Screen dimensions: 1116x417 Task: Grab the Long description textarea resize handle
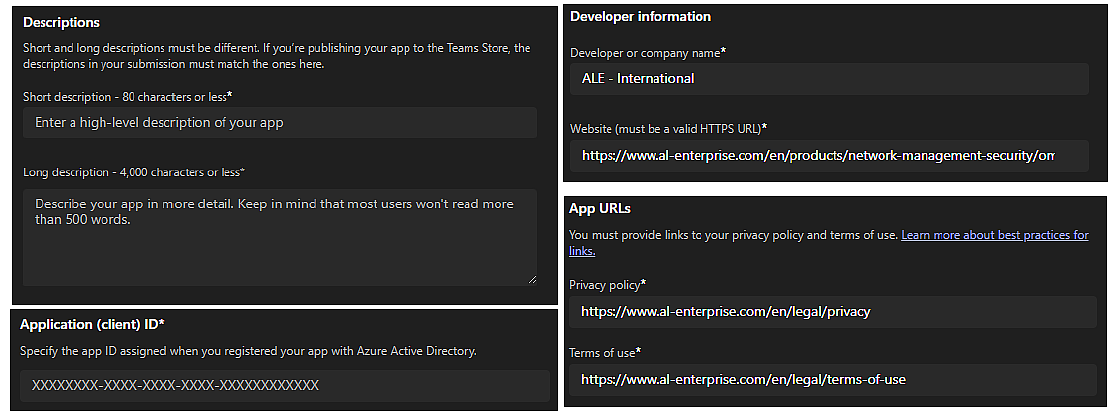[x=531, y=279]
